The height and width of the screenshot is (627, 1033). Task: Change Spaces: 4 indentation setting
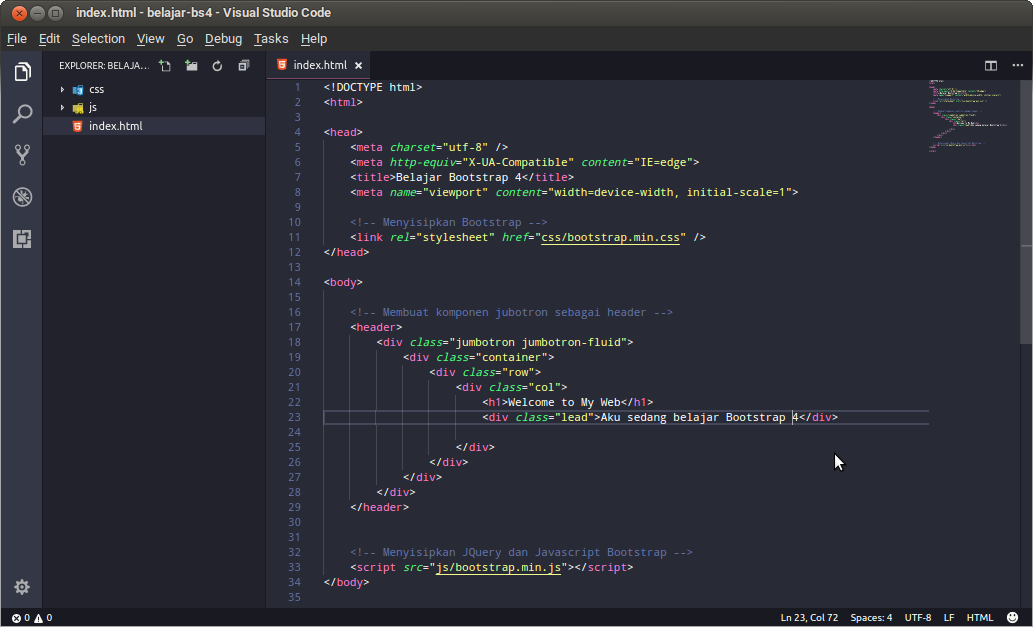[x=871, y=616]
